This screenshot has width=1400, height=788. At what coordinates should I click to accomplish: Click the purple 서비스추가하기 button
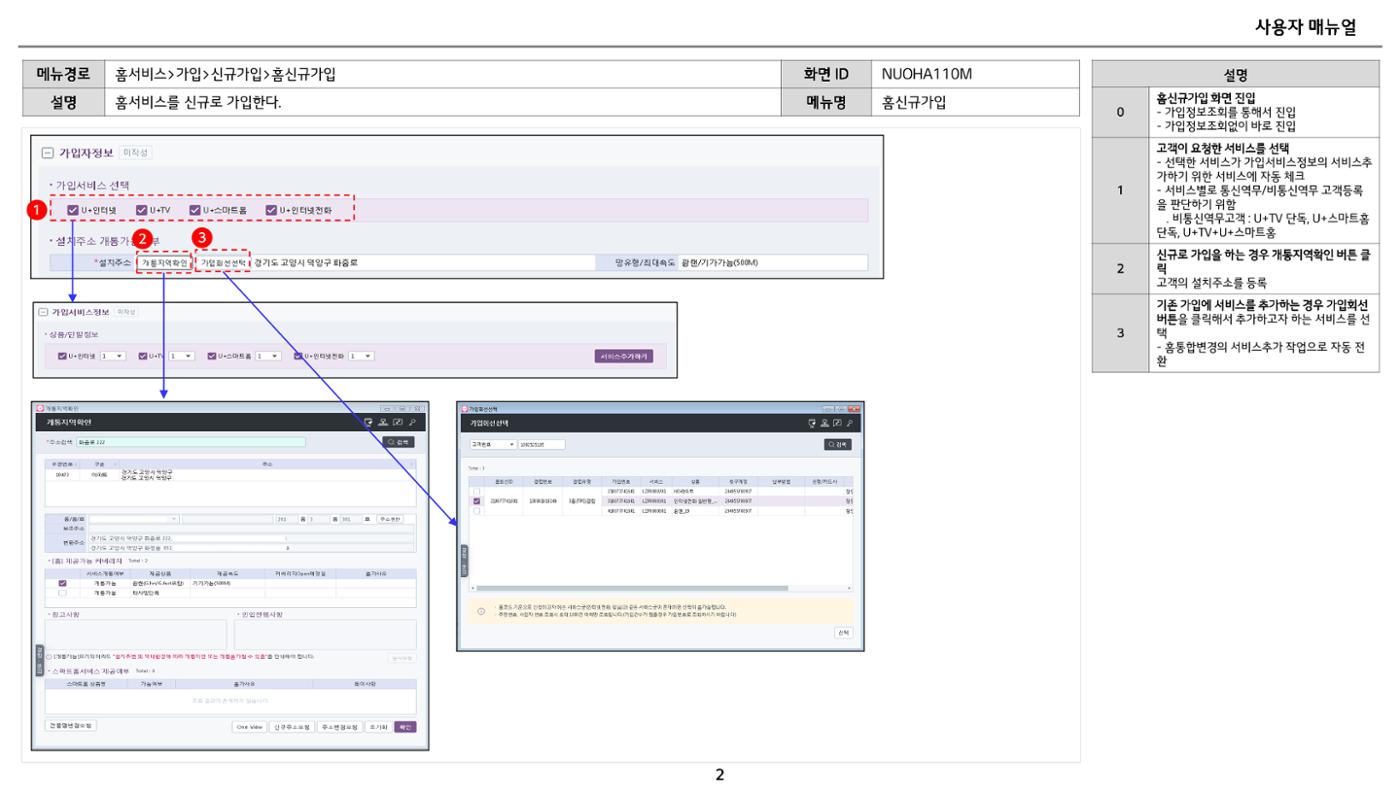624,355
